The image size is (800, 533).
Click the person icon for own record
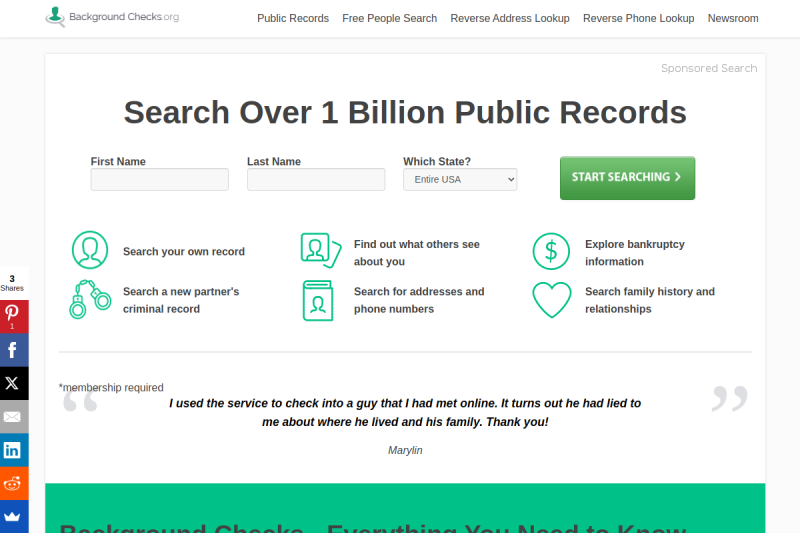pos(90,250)
